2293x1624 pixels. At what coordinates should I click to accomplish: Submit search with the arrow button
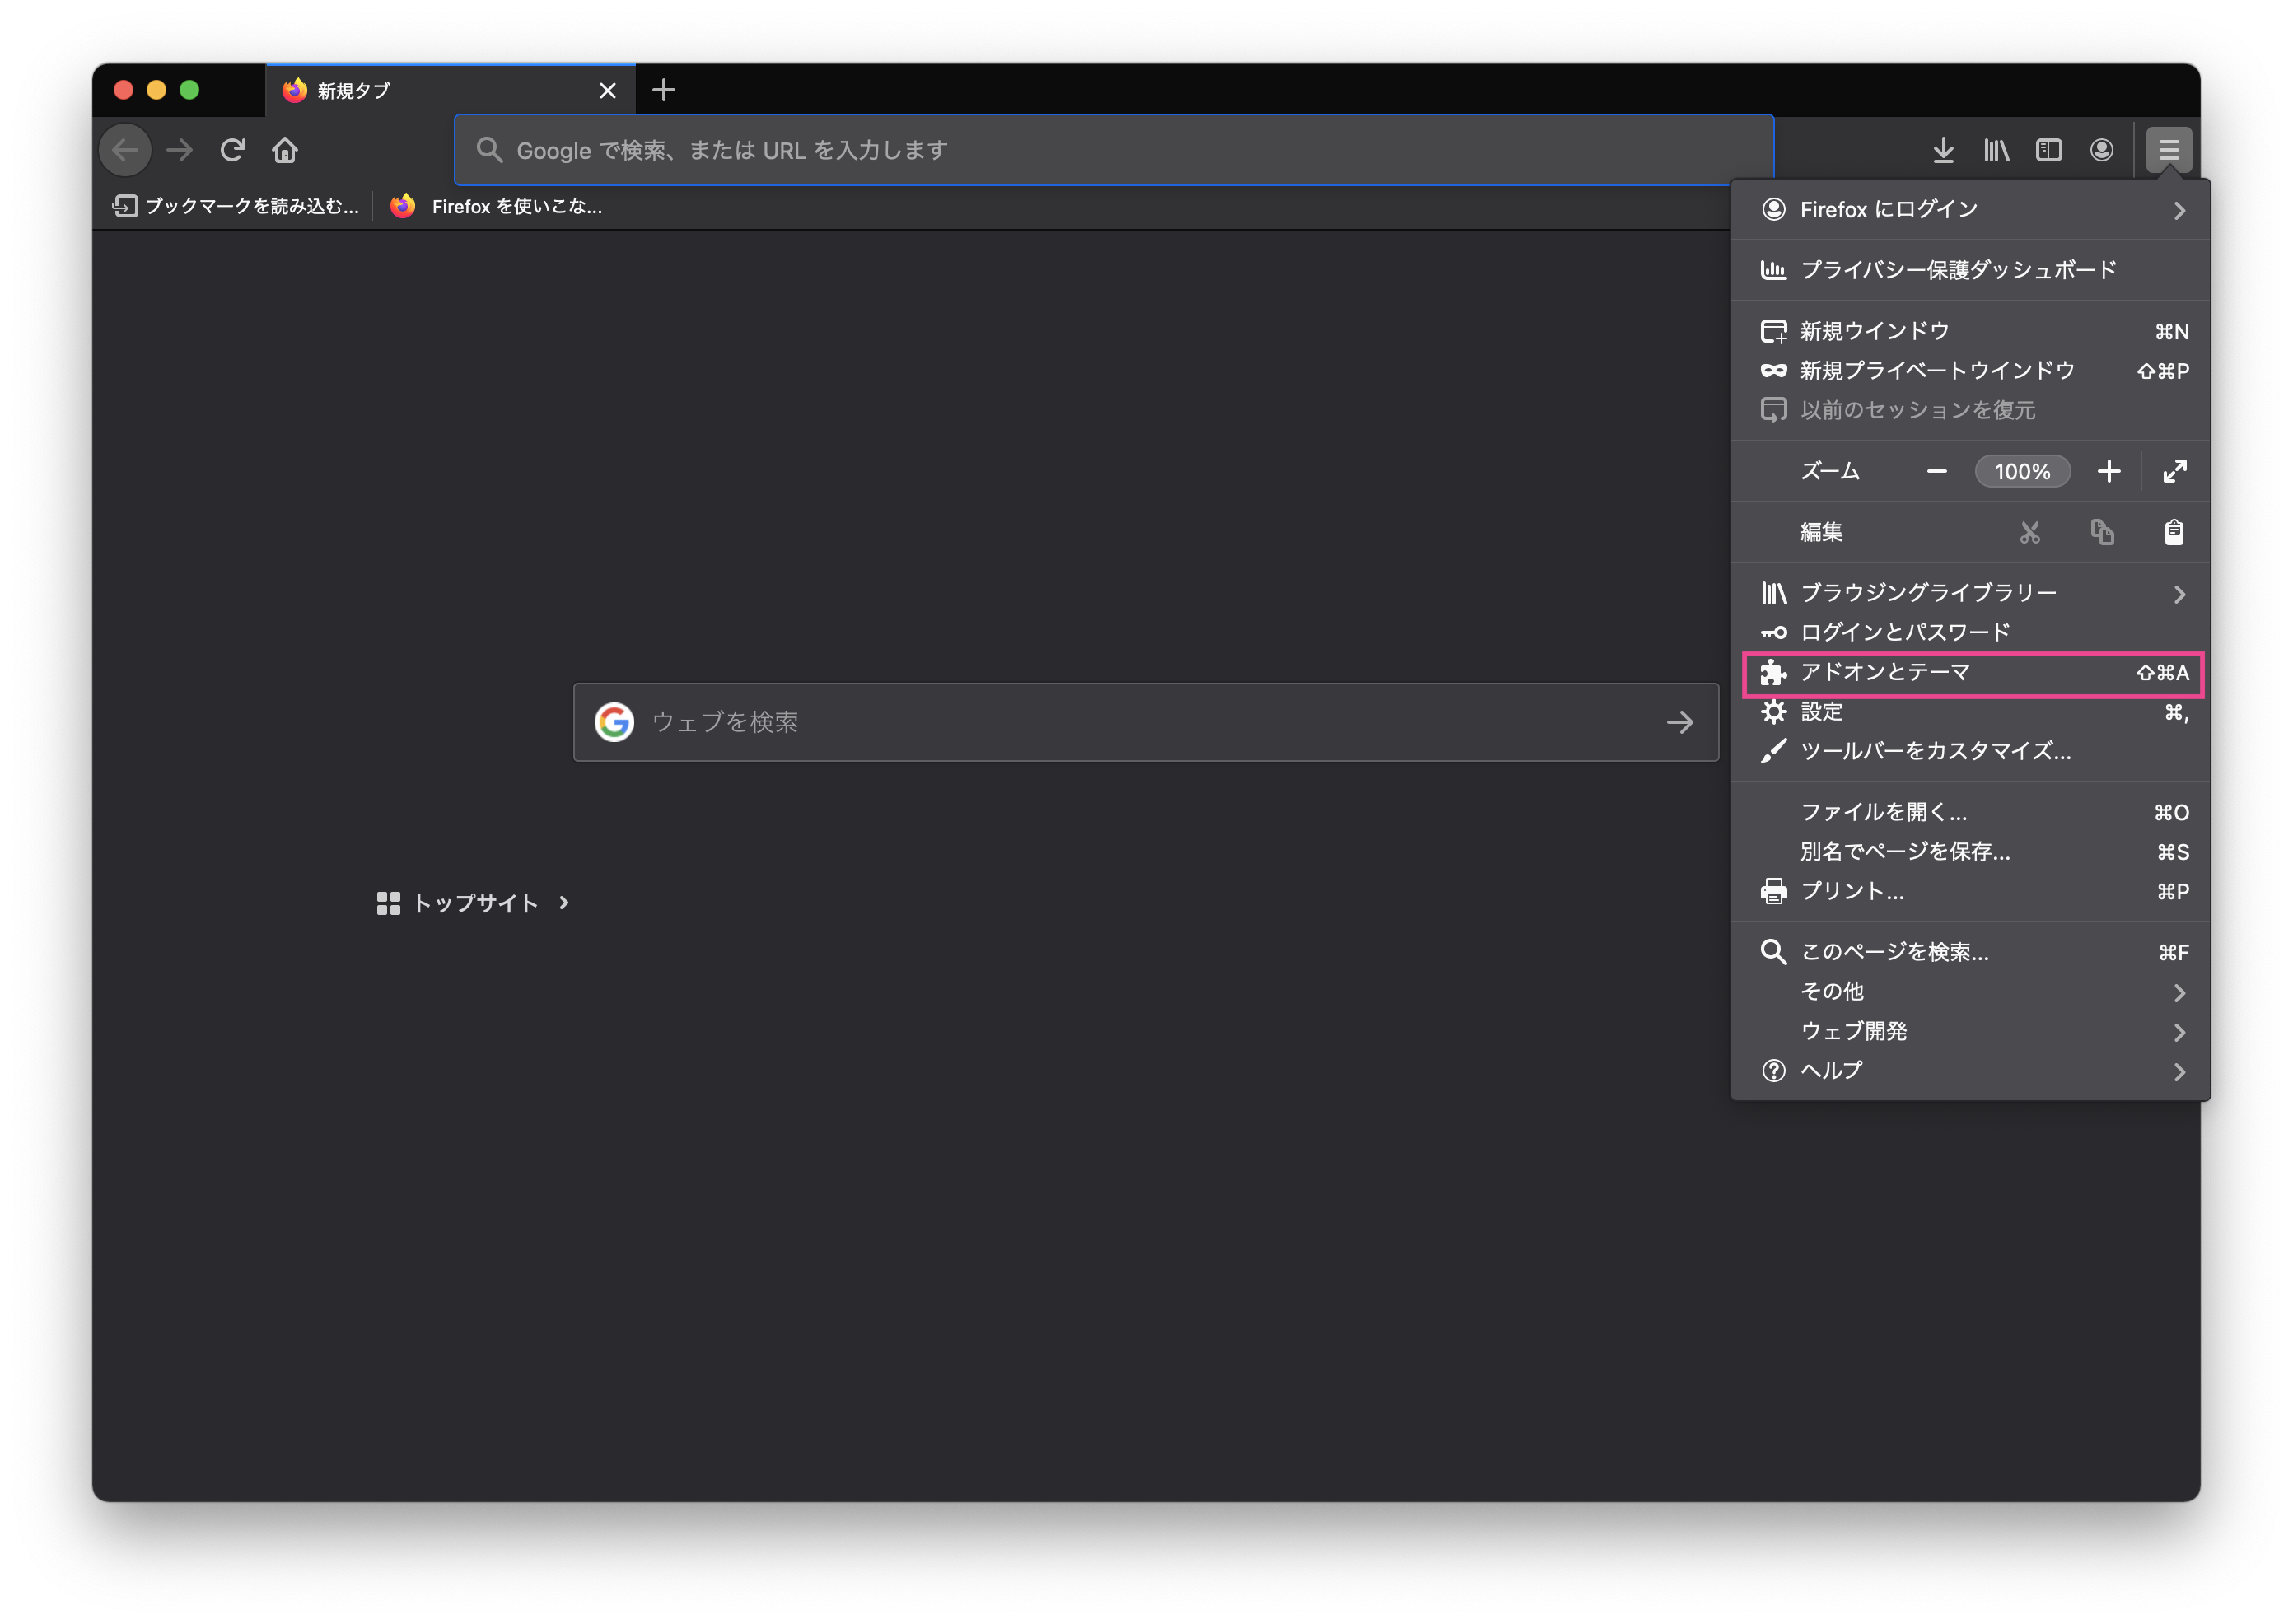tap(1680, 722)
